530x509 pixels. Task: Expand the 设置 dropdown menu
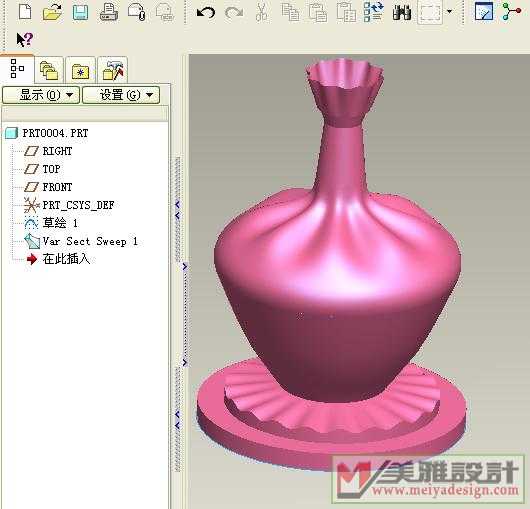click(121, 95)
